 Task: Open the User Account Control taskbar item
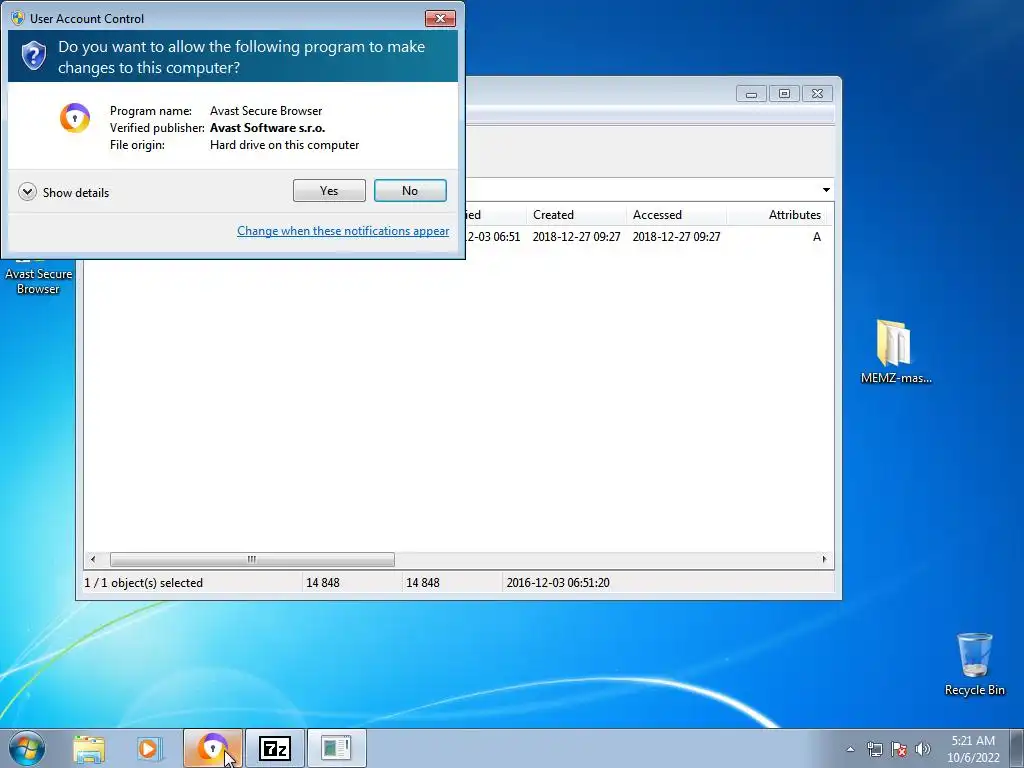(x=336, y=748)
